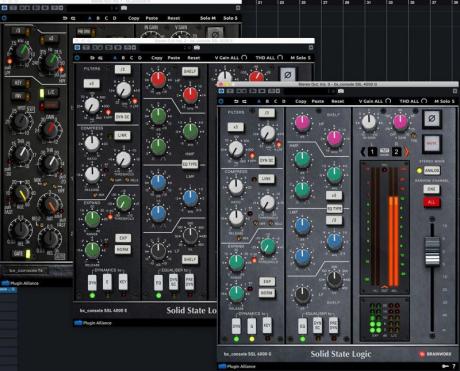The width and height of the screenshot is (460, 371).
Task: Click Solo M in the back window toolbar
Action: (x=208, y=18)
